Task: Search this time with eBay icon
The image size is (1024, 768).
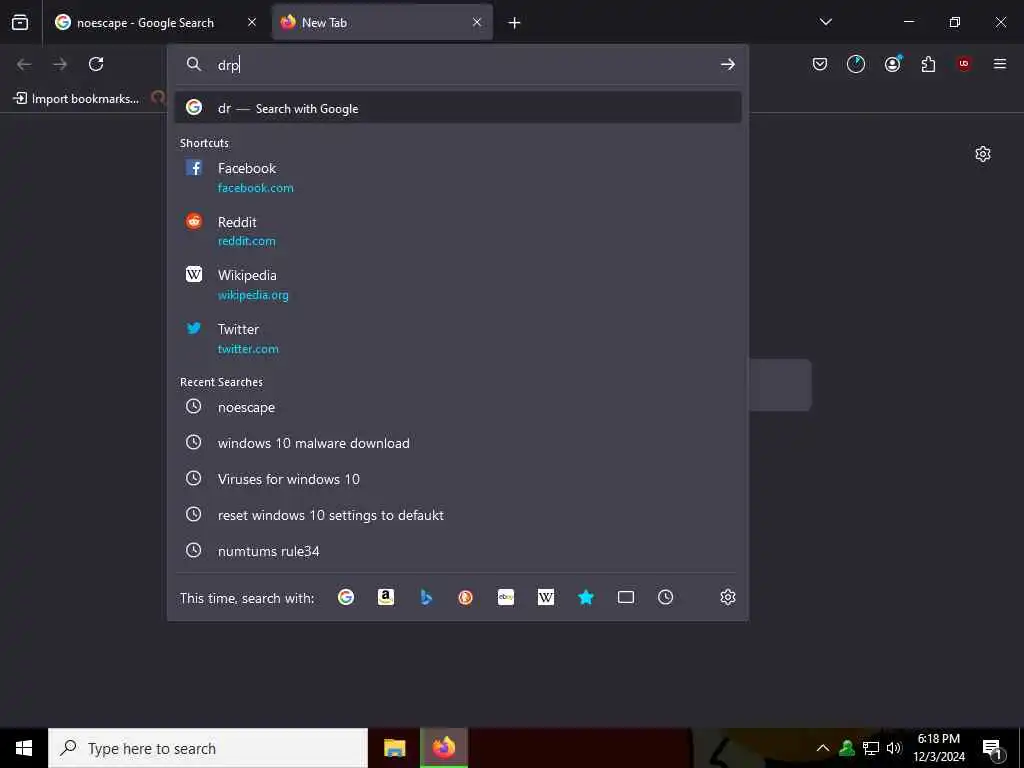Action: [x=506, y=597]
